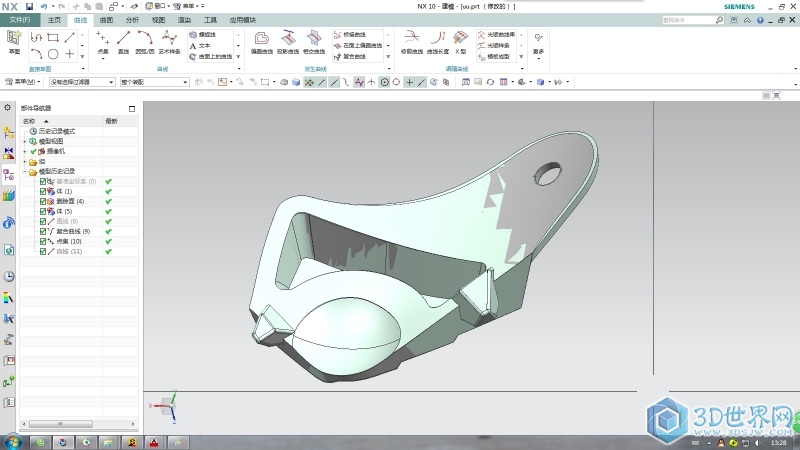Collapse the 模型历史记录 tree node
This screenshot has width=800, height=450.
[x=24, y=172]
